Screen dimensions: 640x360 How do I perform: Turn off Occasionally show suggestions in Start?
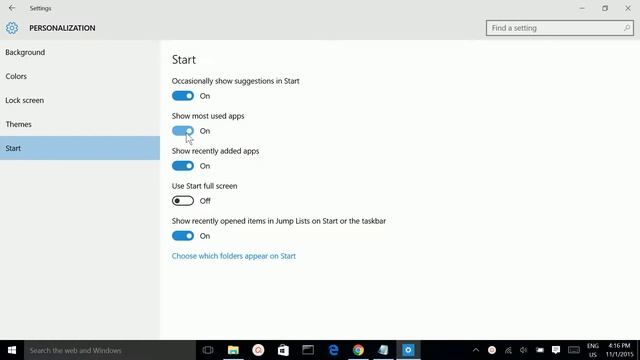point(183,96)
